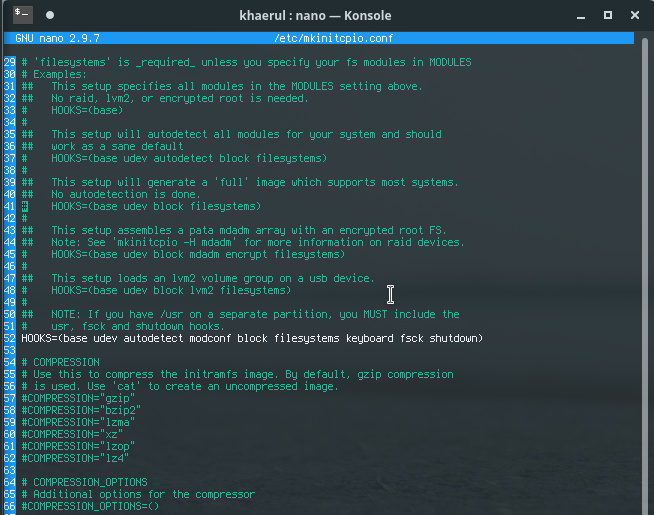Click '#COMPRESSION="bzip2"' line
Viewport: 654px width, 515px height.
coord(81,410)
